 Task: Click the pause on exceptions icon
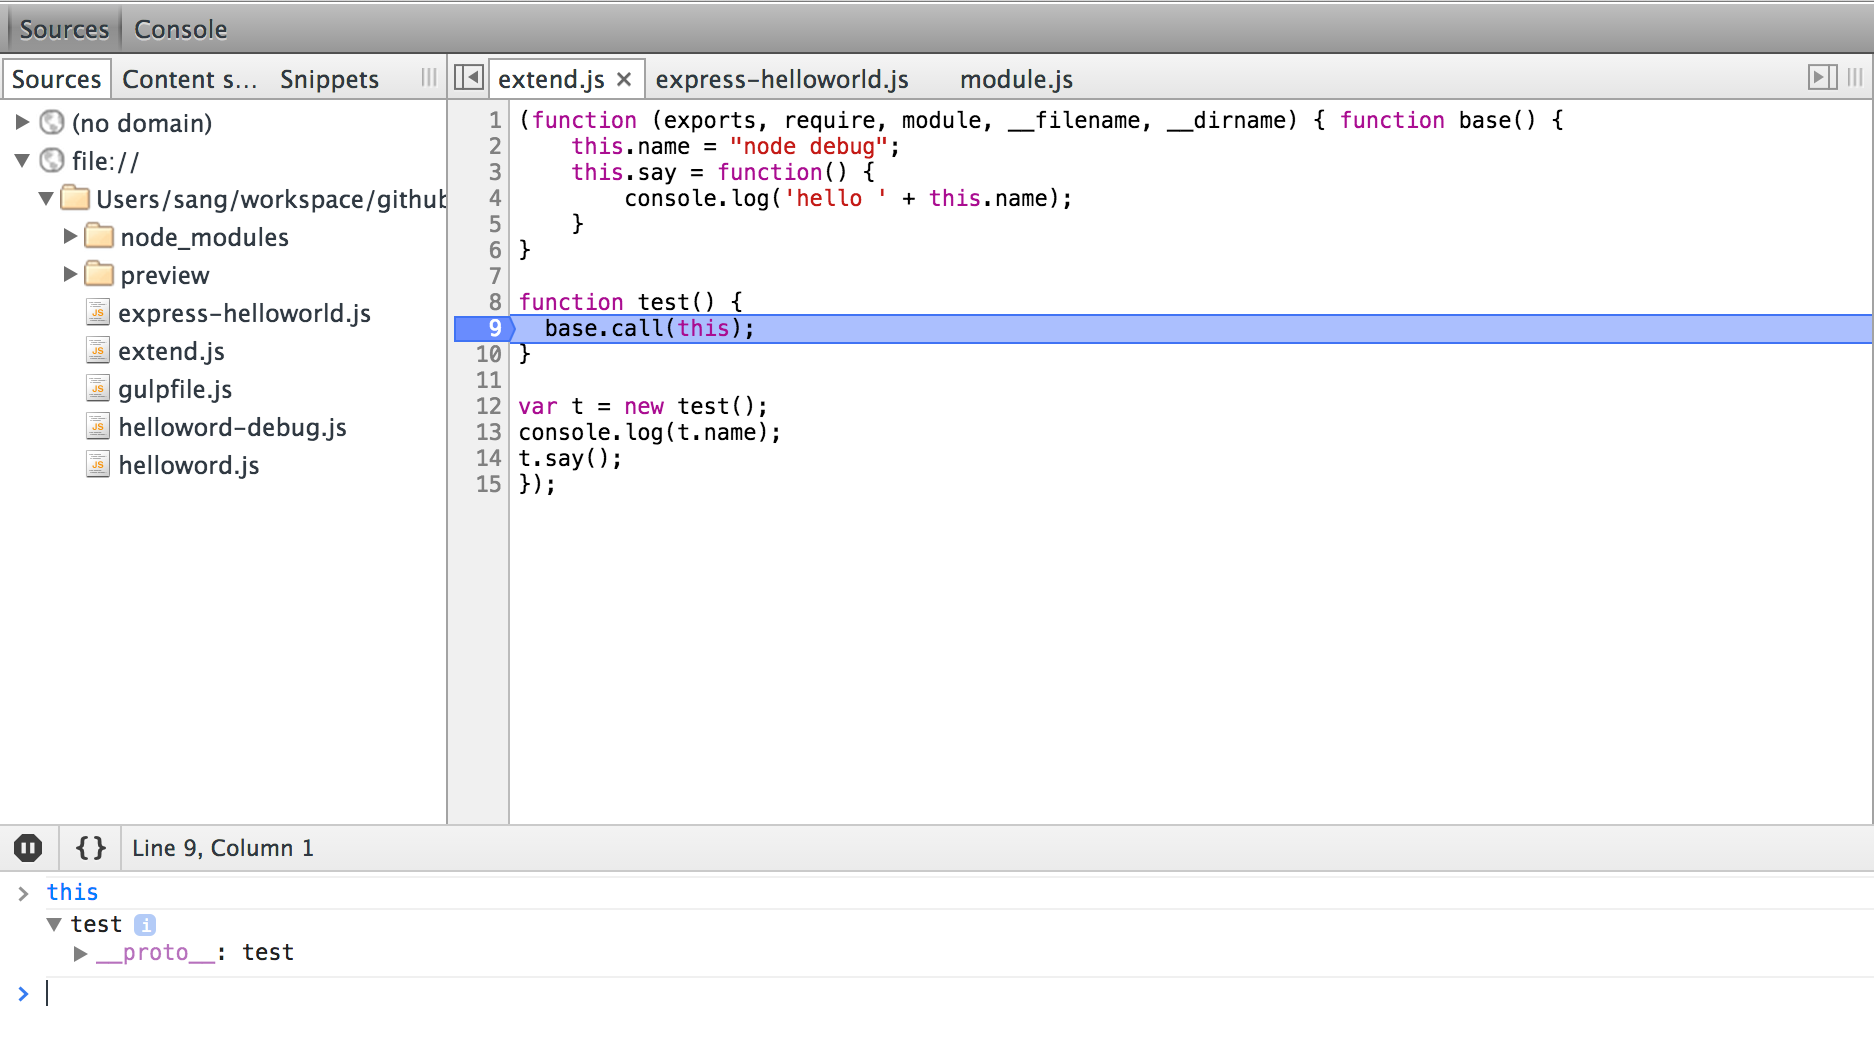[x=28, y=848]
